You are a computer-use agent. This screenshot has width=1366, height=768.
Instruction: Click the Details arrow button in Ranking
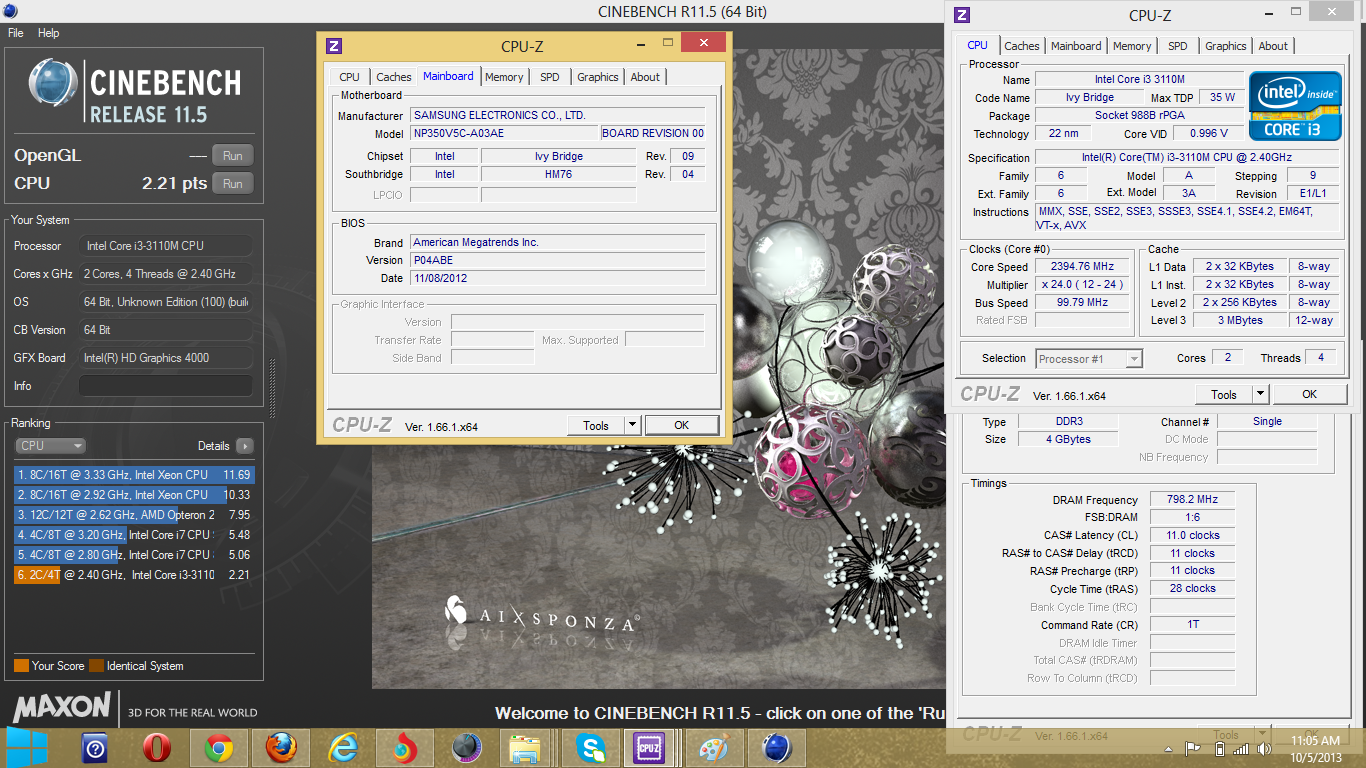(x=244, y=446)
